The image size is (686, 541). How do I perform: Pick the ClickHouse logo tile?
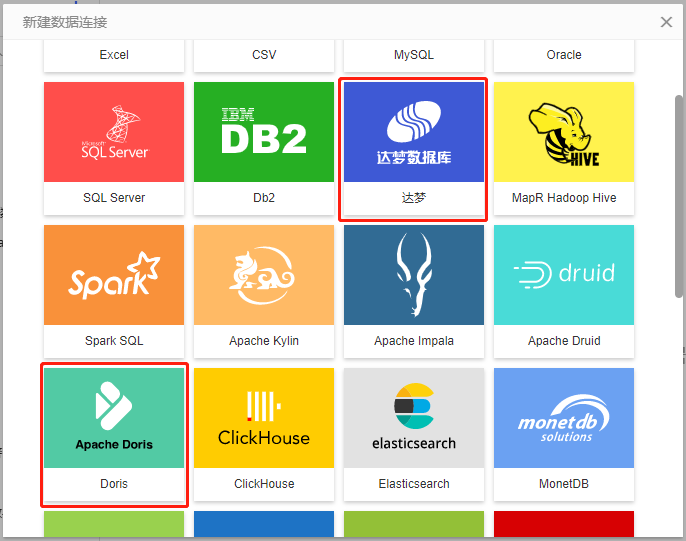(x=264, y=418)
